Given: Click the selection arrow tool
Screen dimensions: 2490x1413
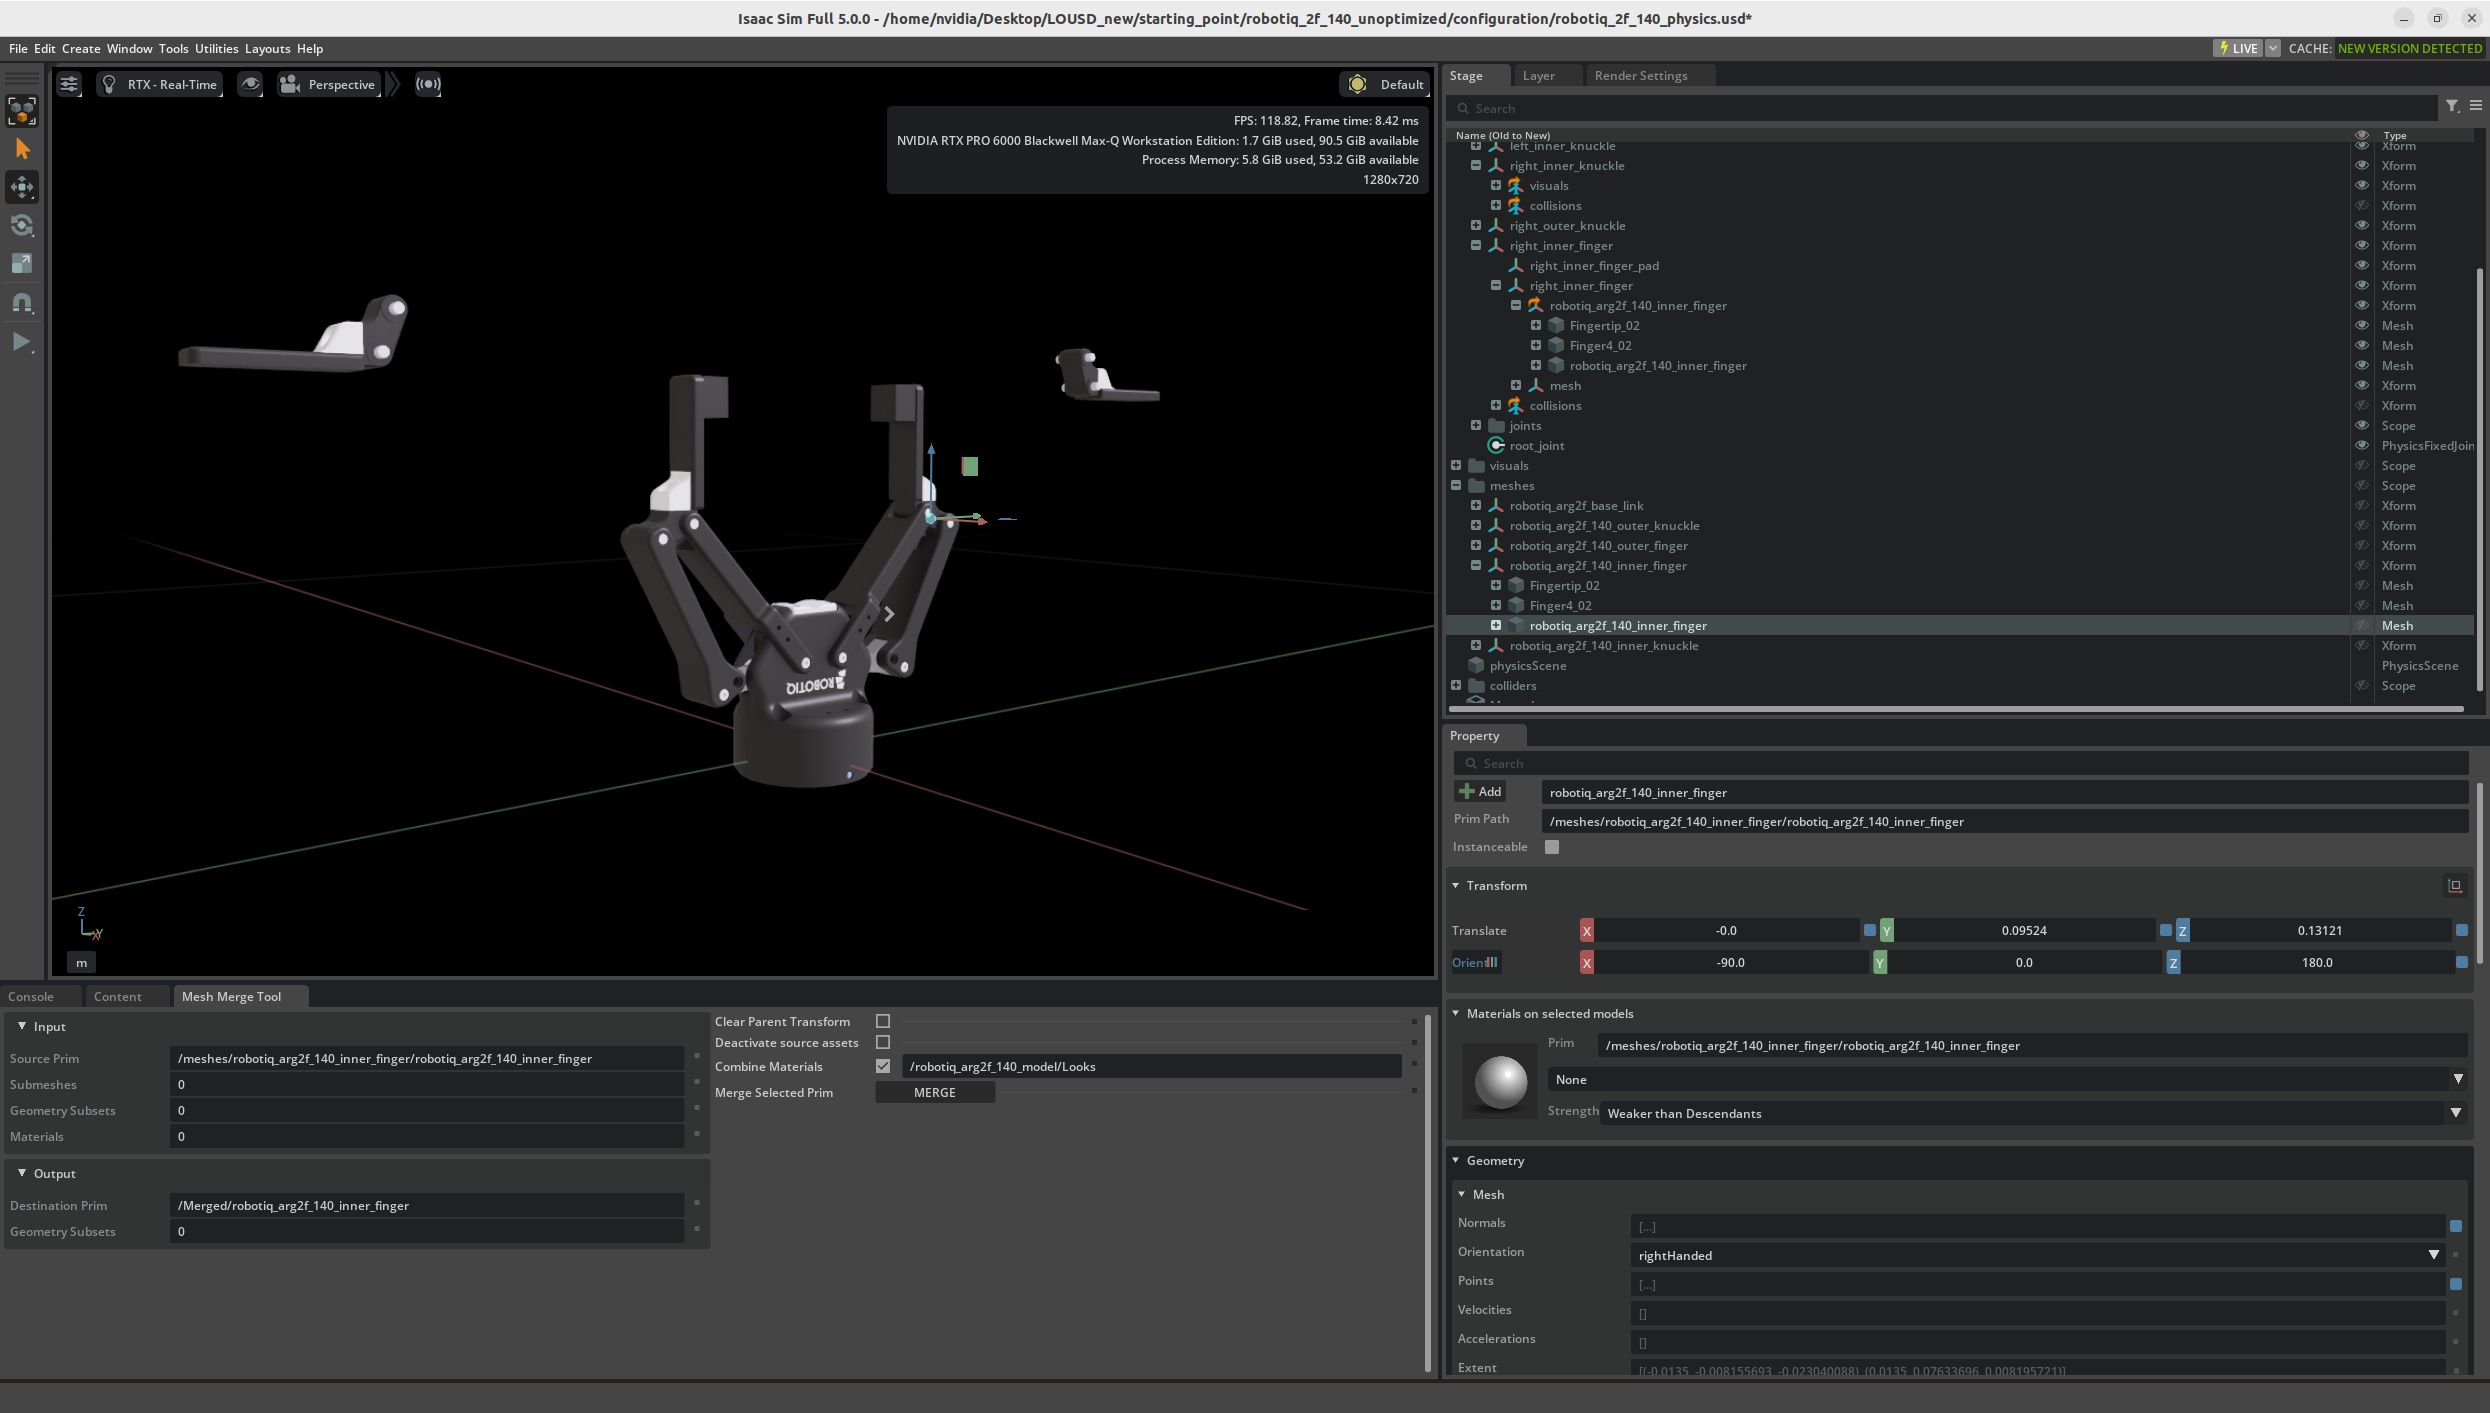Looking at the screenshot, I should [22, 149].
